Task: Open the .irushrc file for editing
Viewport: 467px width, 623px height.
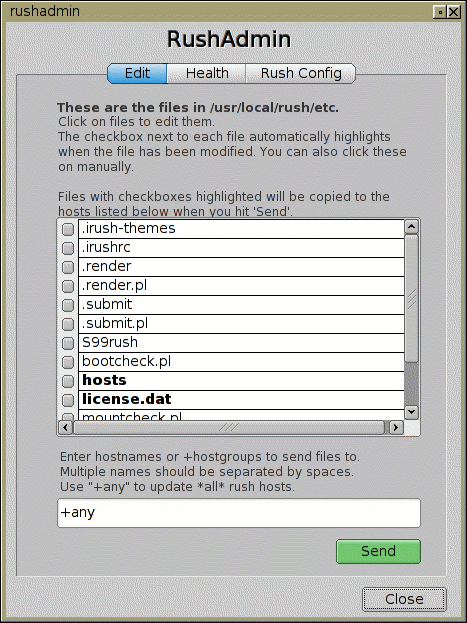Action: coord(241,248)
